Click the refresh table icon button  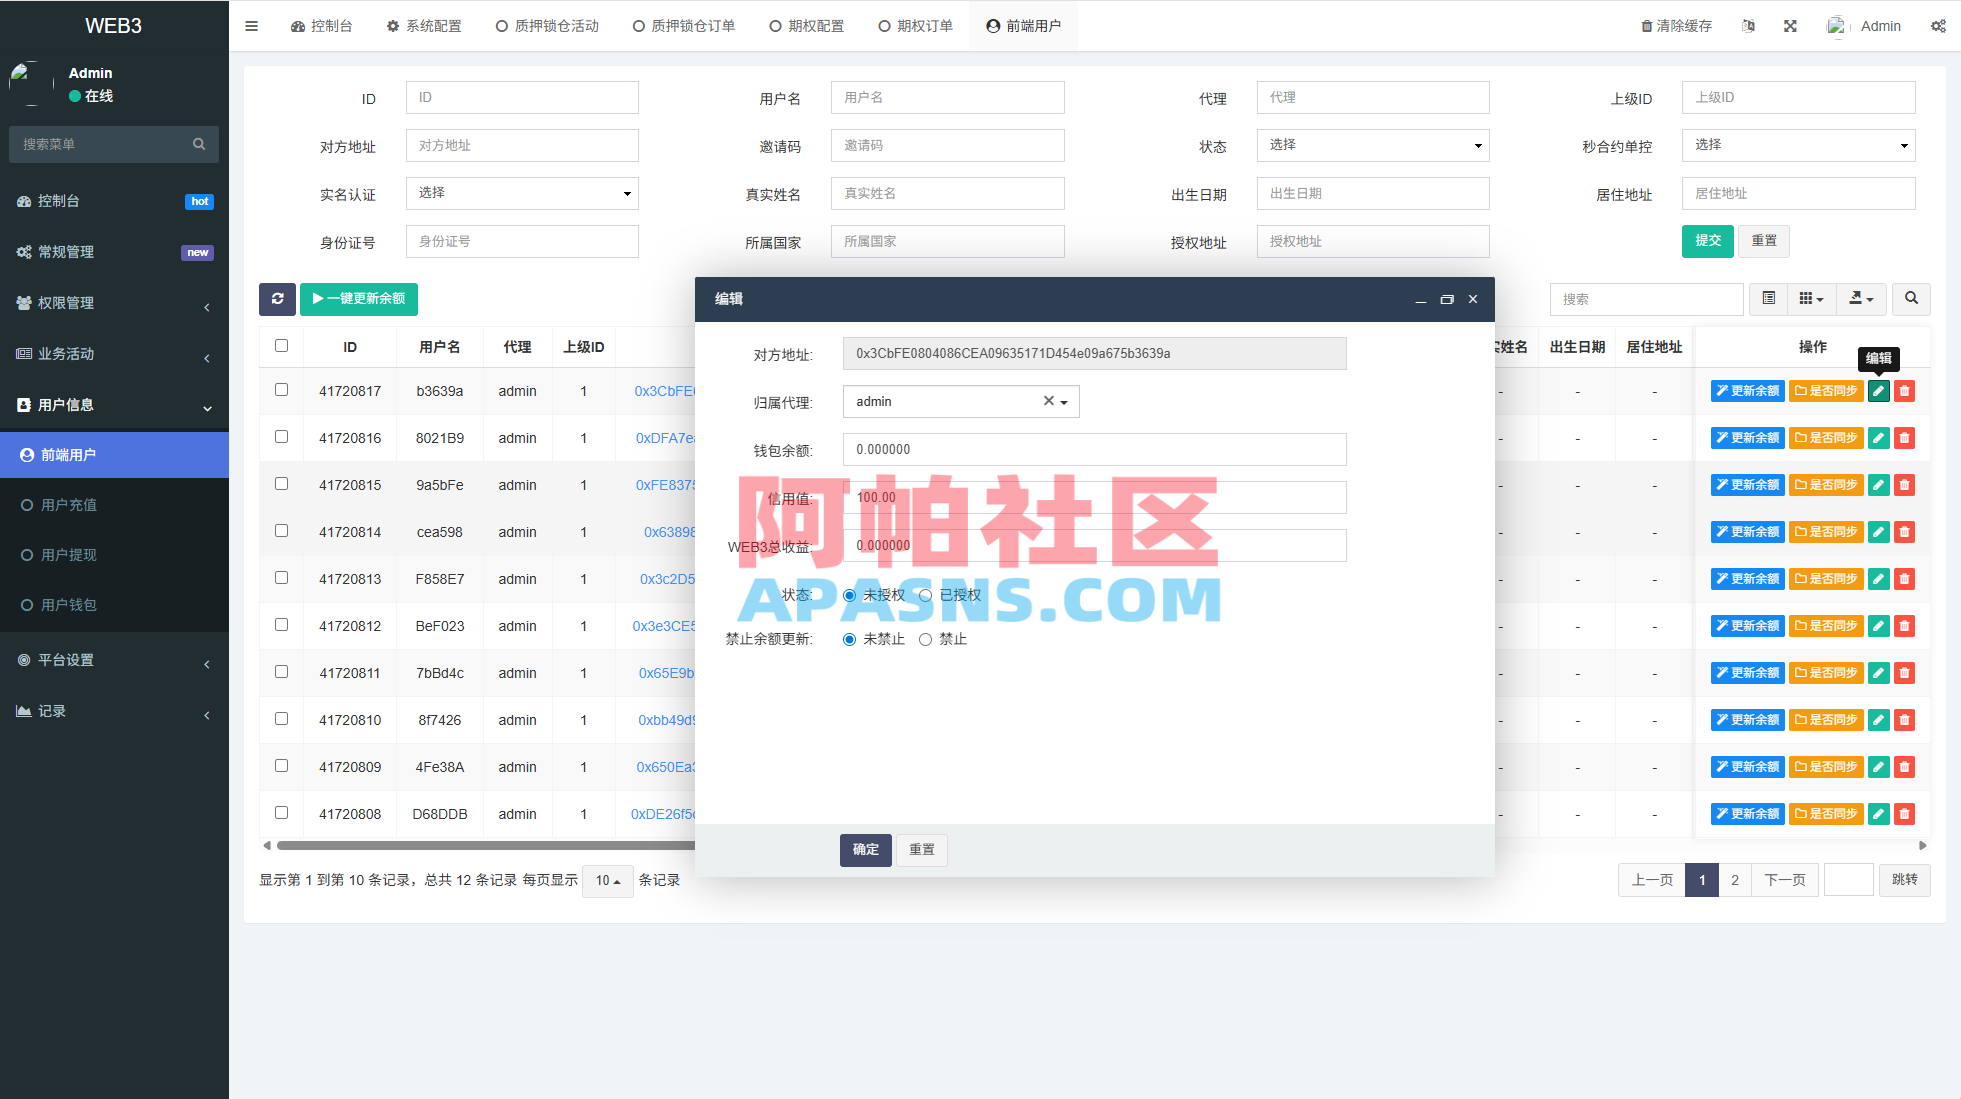click(x=277, y=299)
